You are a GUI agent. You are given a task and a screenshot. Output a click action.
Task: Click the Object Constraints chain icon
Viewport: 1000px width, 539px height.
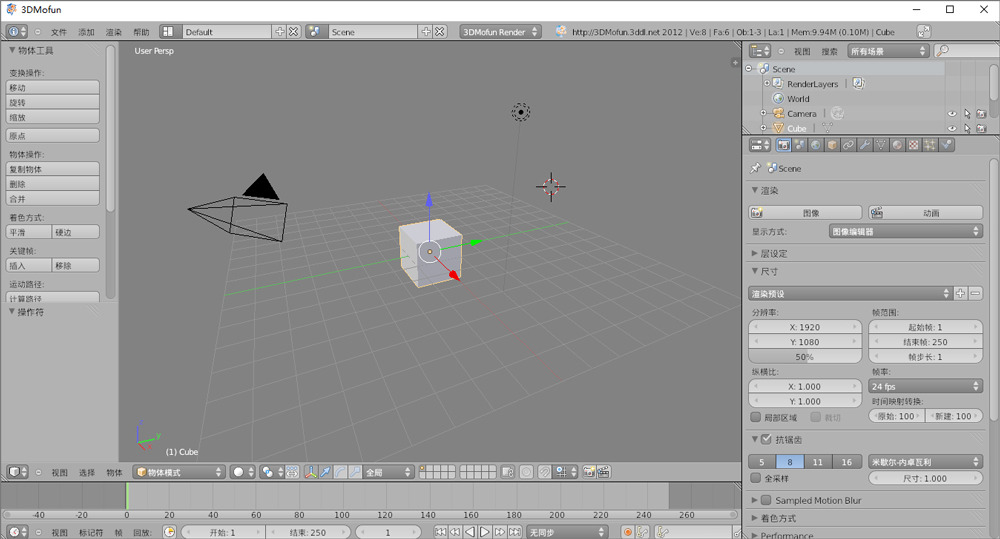[x=849, y=145]
